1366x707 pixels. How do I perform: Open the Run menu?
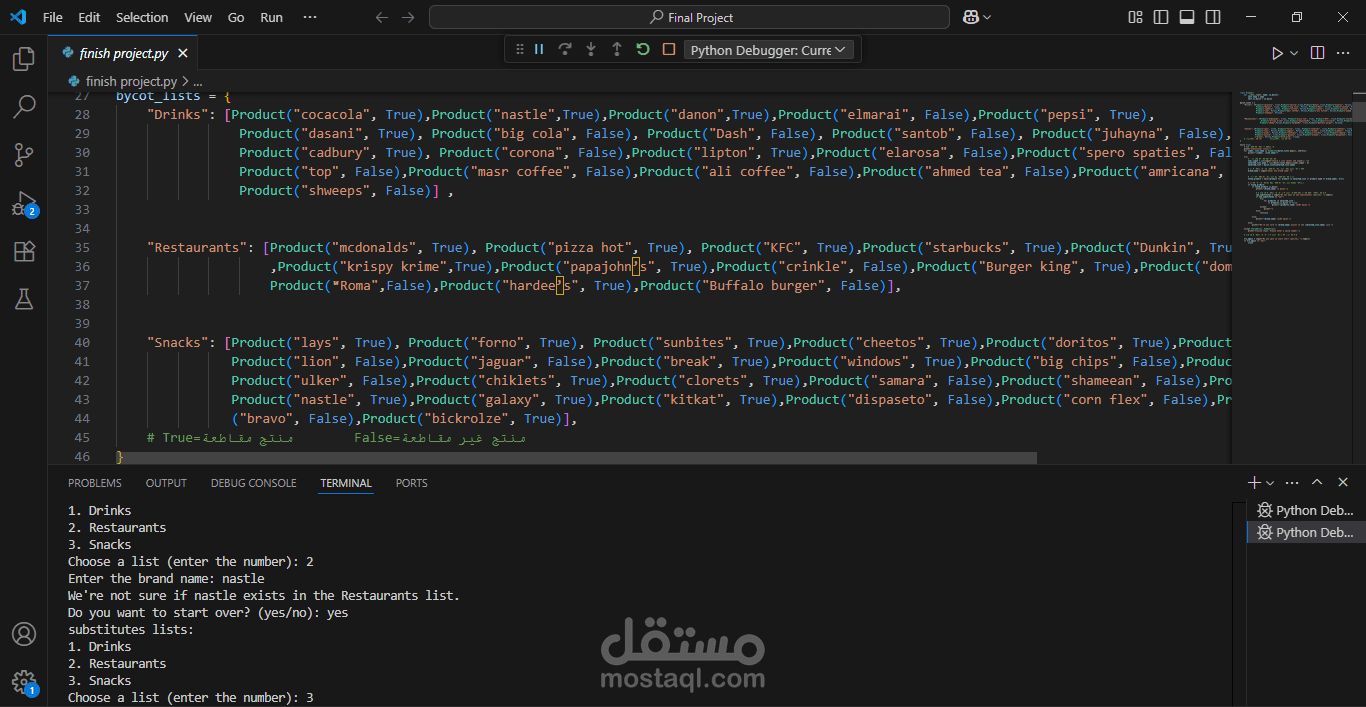point(271,17)
